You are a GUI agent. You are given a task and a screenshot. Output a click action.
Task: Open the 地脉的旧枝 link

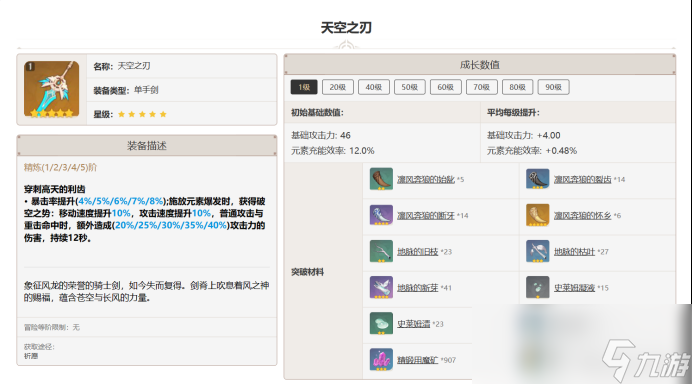click(x=417, y=252)
